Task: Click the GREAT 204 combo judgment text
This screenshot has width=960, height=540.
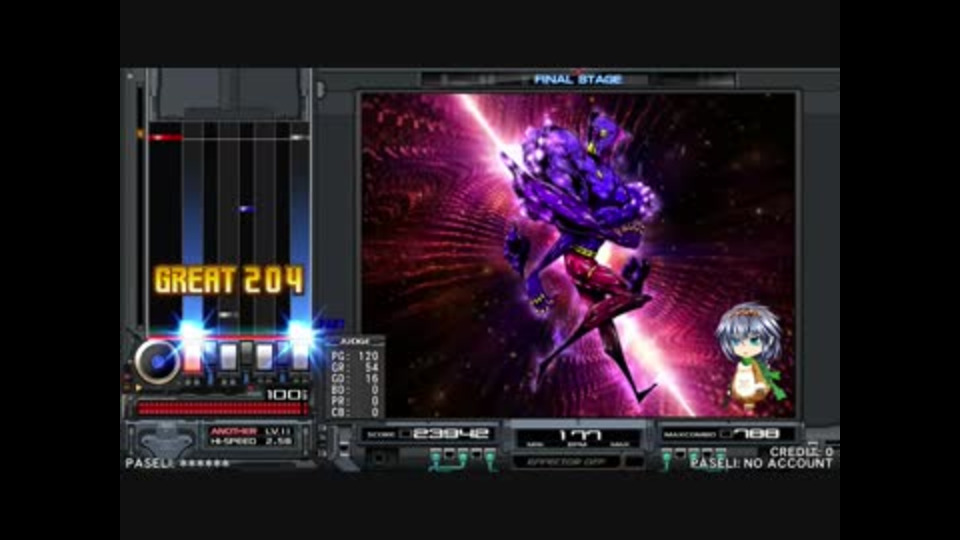Action: tap(228, 280)
